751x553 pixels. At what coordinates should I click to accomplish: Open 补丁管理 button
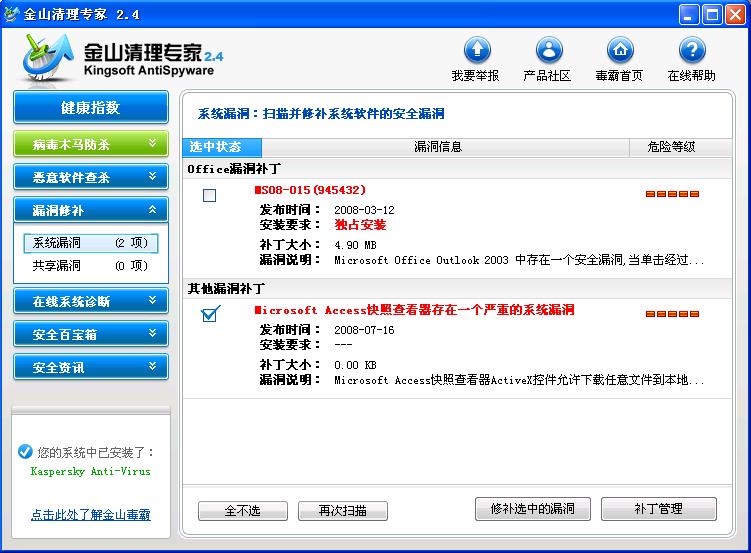(x=659, y=508)
